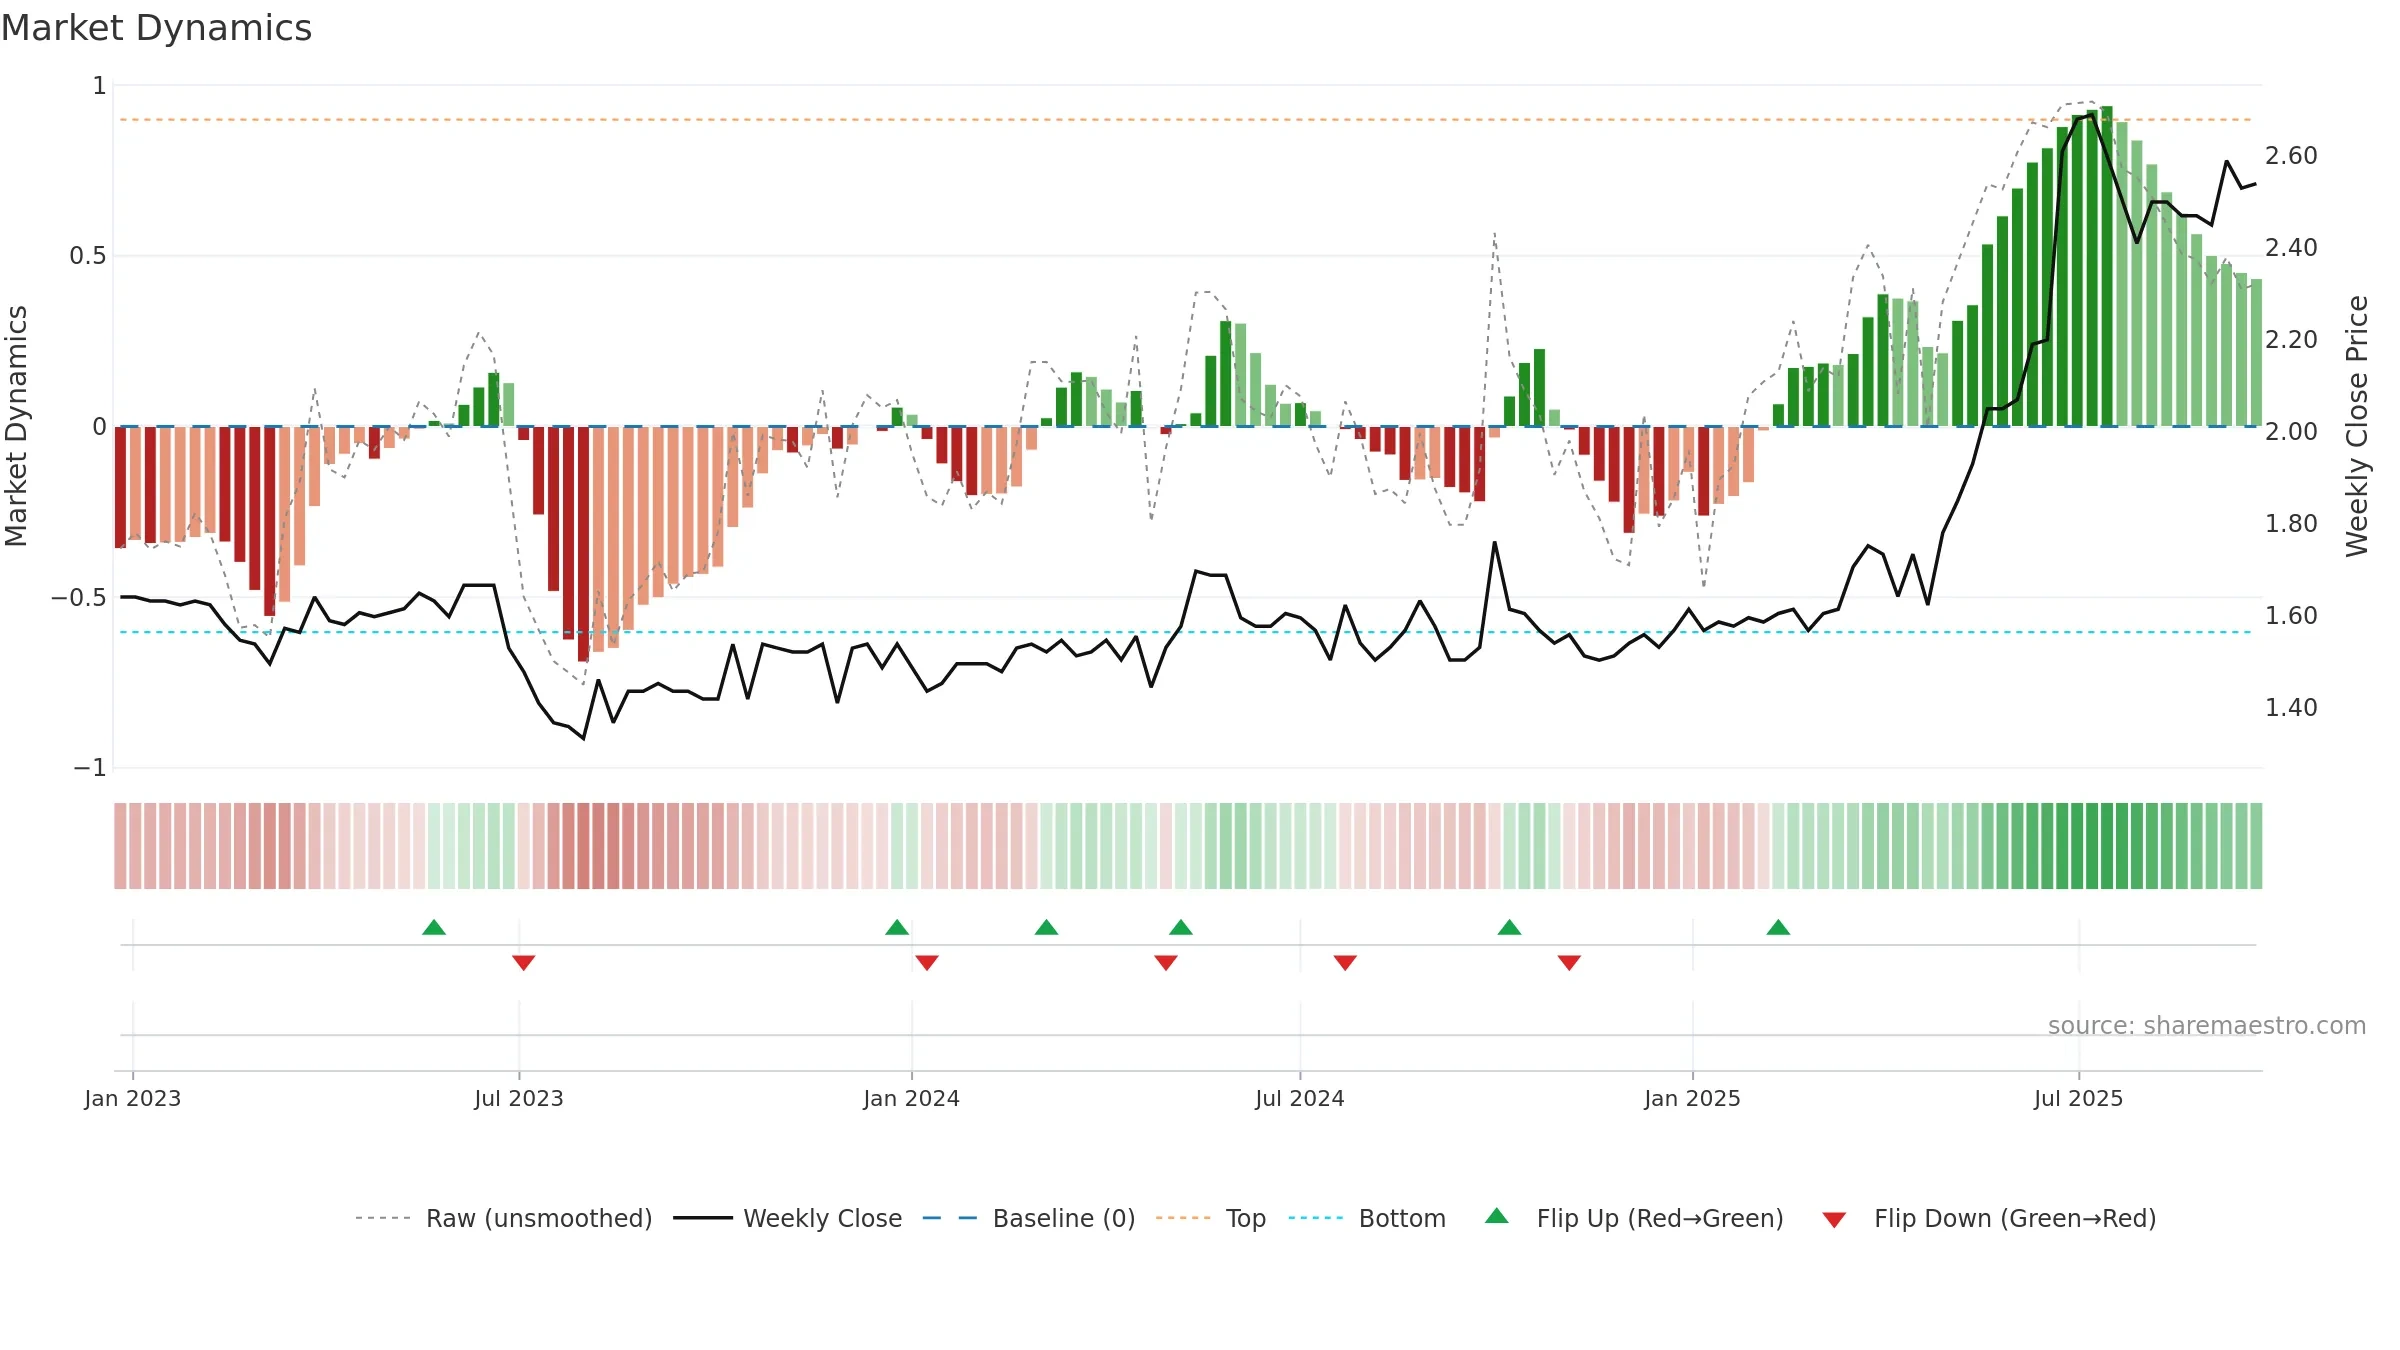Click the red flip-down marker just after Jan 2024
The width and height of the screenshot is (2400, 1350).
tap(927, 962)
